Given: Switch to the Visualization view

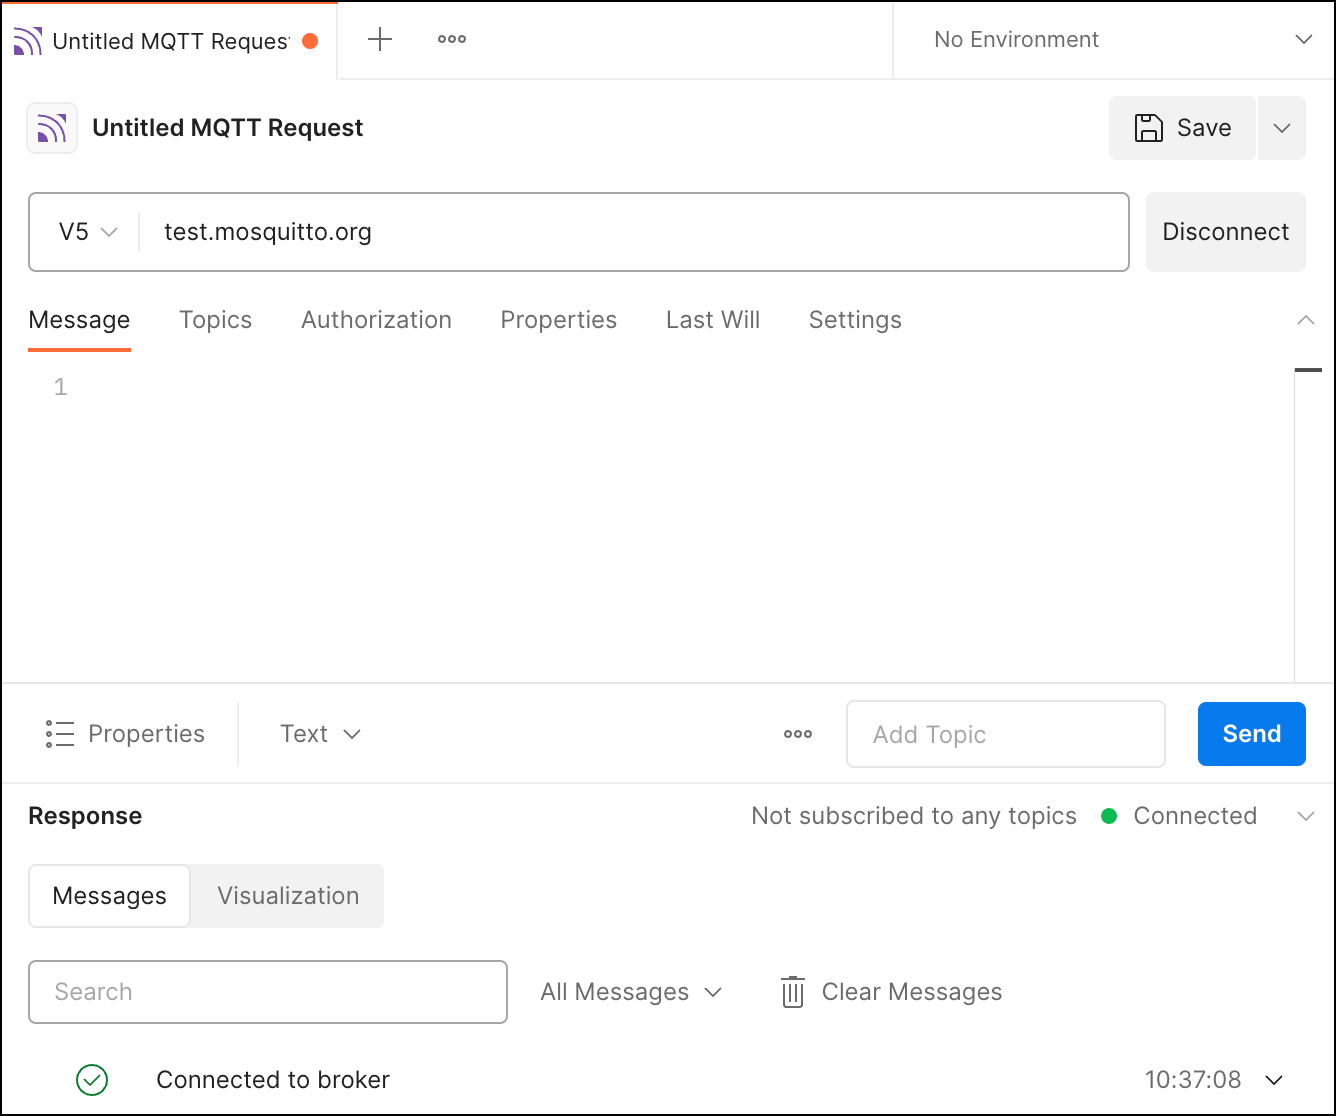Looking at the screenshot, I should pos(287,896).
